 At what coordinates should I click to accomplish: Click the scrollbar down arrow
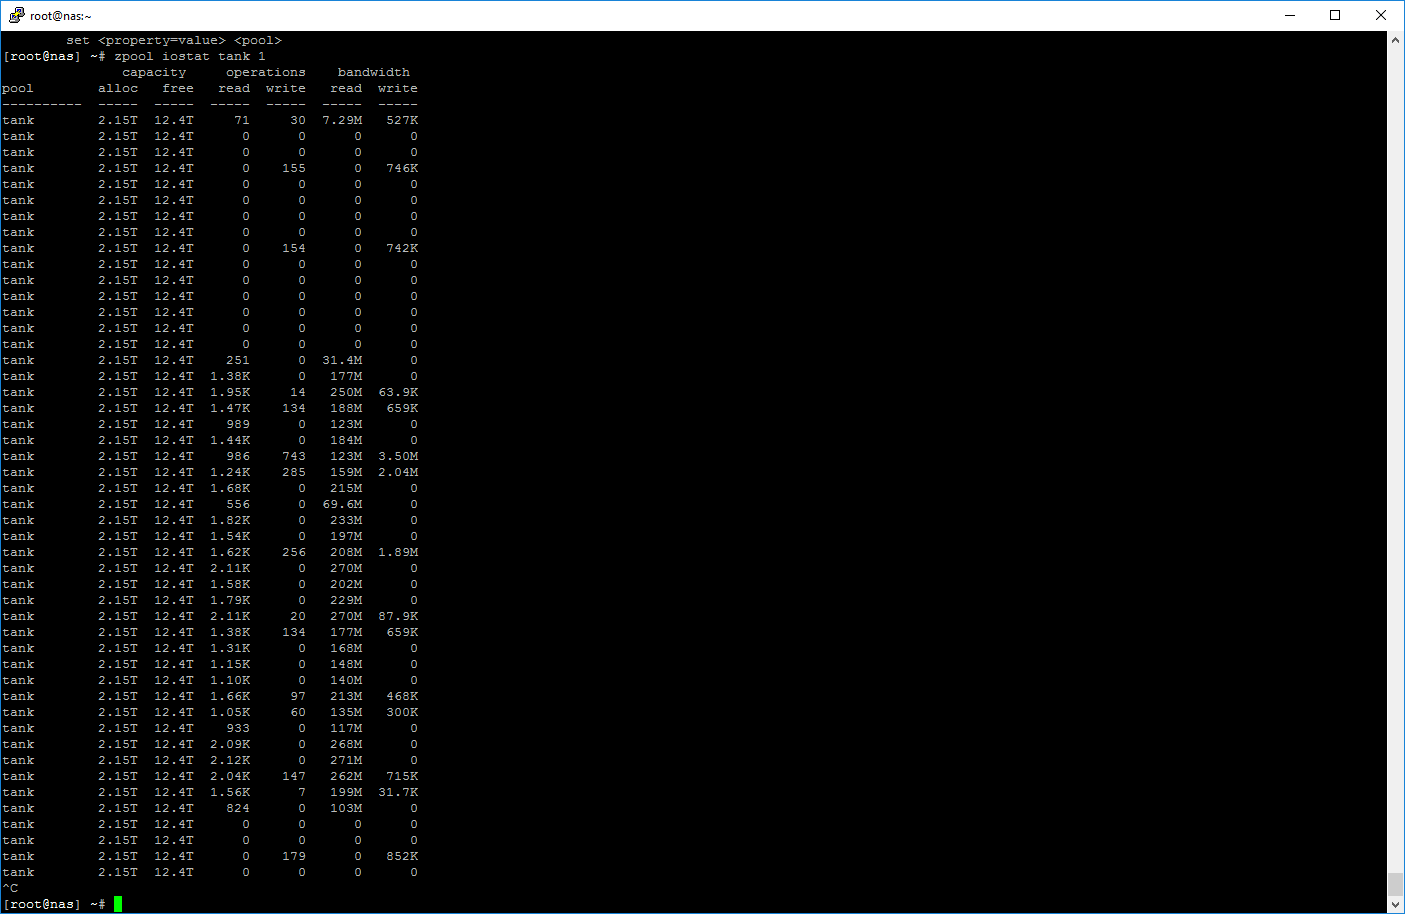click(1395, 905)
